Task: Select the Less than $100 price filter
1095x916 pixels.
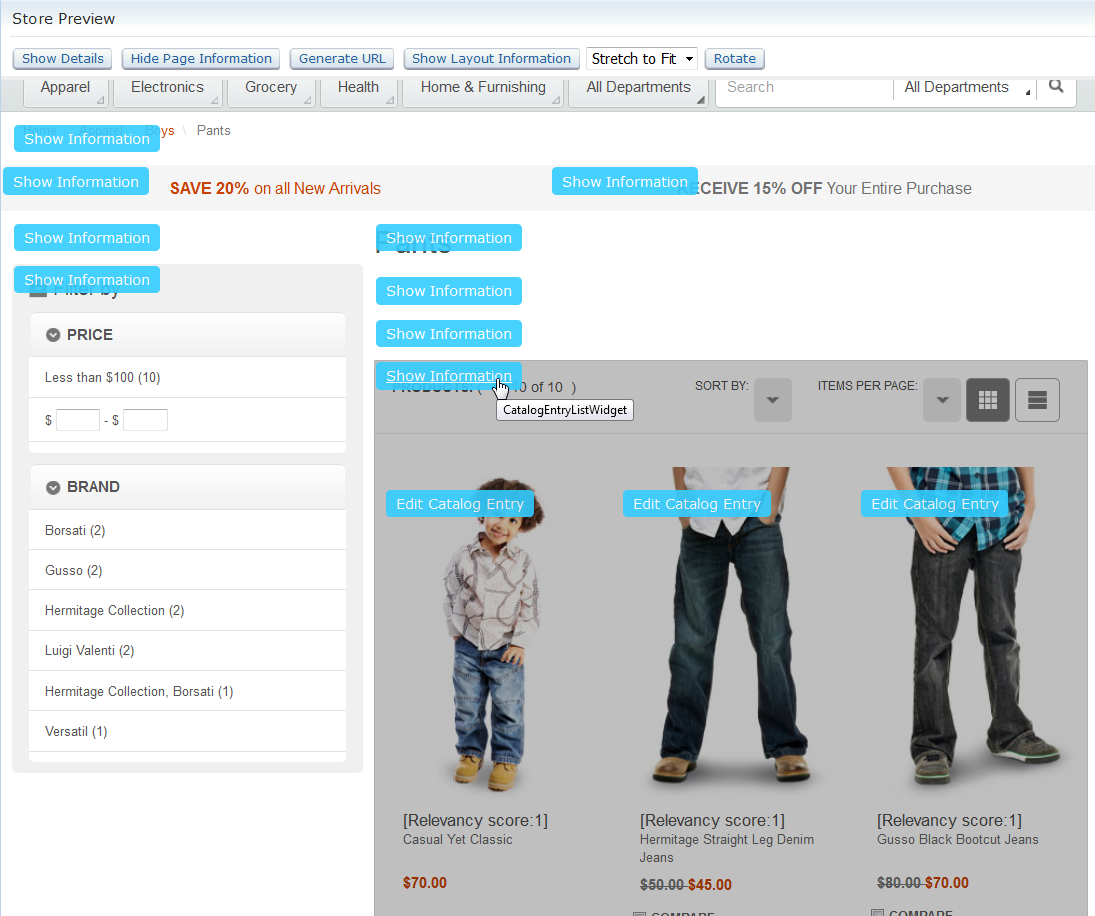Action: (103, 378)
